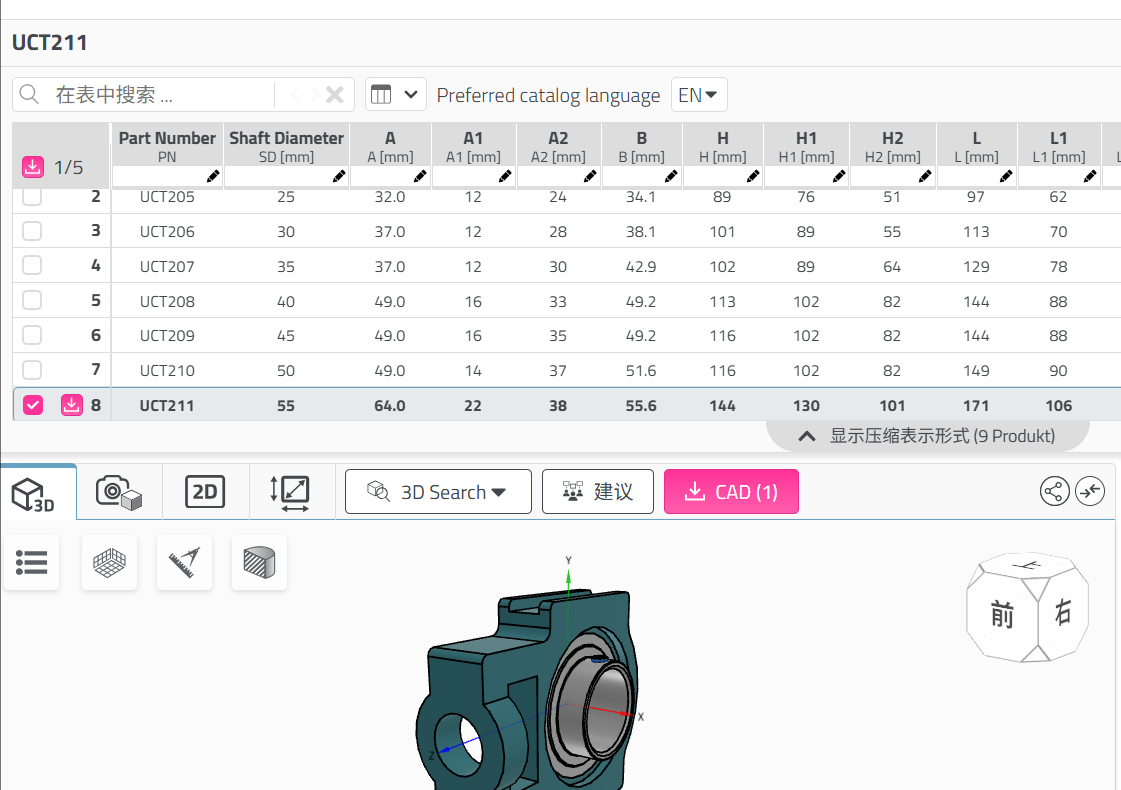Open the 3D Search dropdown
The height and width of the screenshot is (790, 1121).
[438, 492]
